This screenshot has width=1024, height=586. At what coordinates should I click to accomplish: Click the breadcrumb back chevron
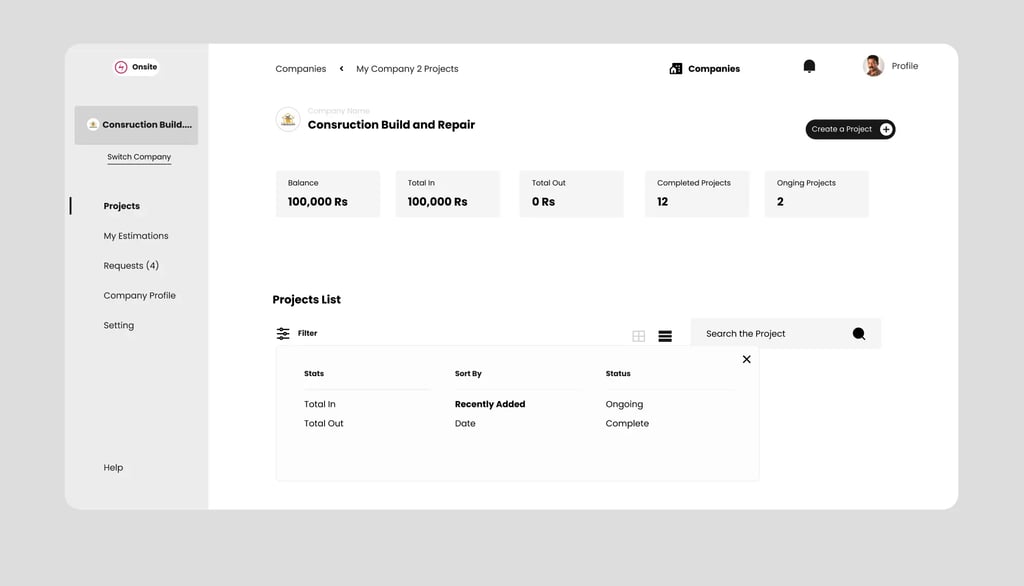(x=341, y=69)
